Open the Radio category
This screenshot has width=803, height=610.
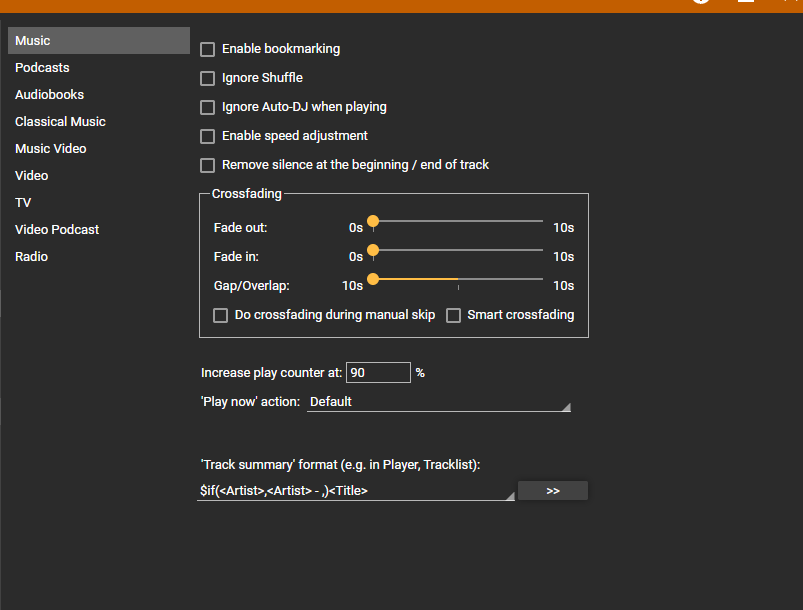99,257
